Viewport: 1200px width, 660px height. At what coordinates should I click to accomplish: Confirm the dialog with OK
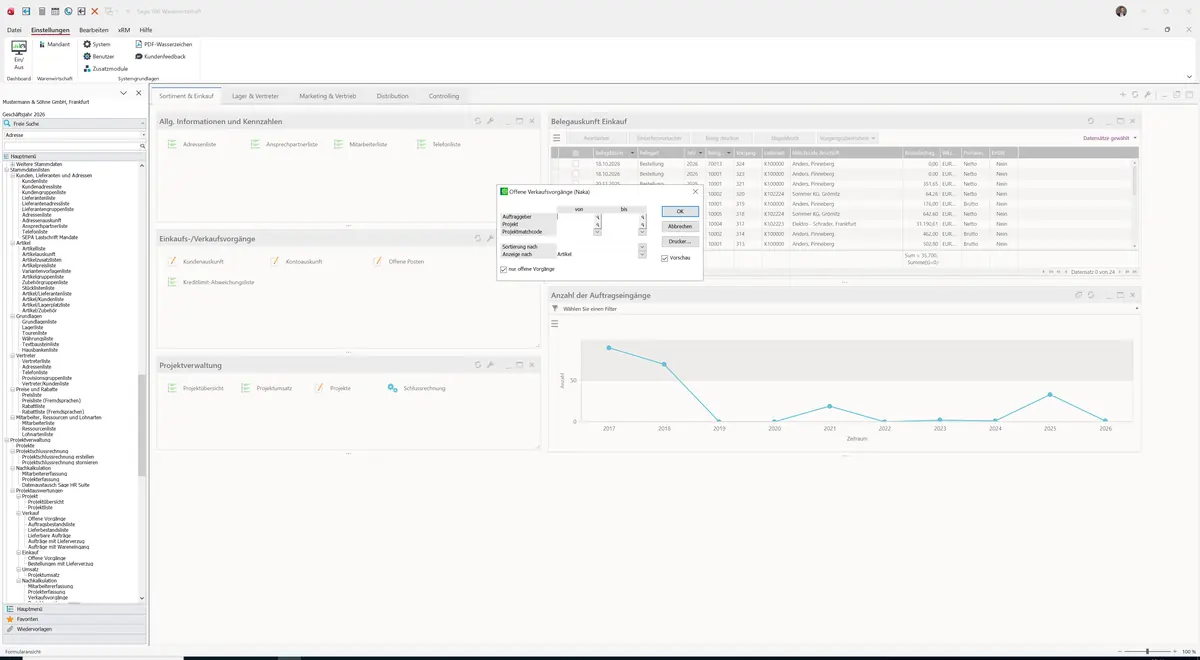[x=680, y=212]
